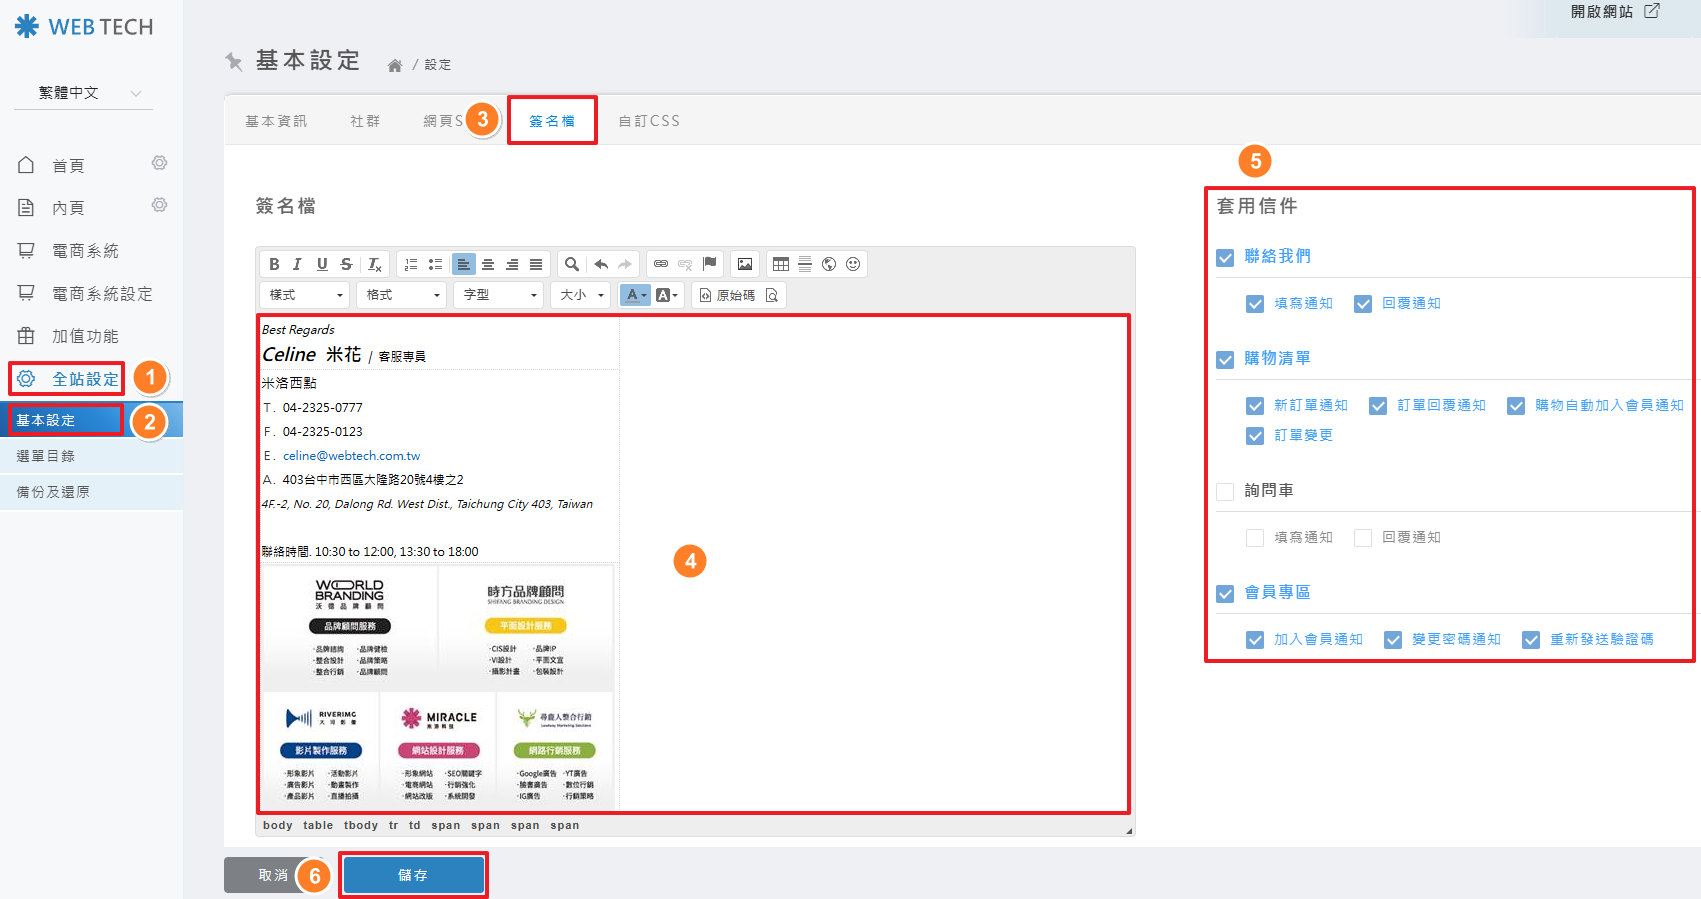Click the insert link icon
This screenshot has width=1701, height=899.
tap(661, 264)
